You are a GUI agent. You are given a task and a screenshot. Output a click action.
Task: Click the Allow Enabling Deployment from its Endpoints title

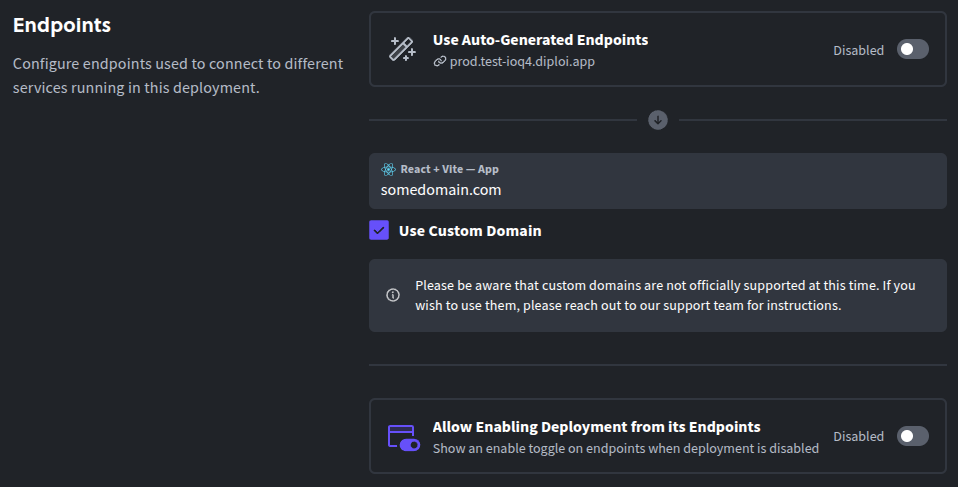596,427
